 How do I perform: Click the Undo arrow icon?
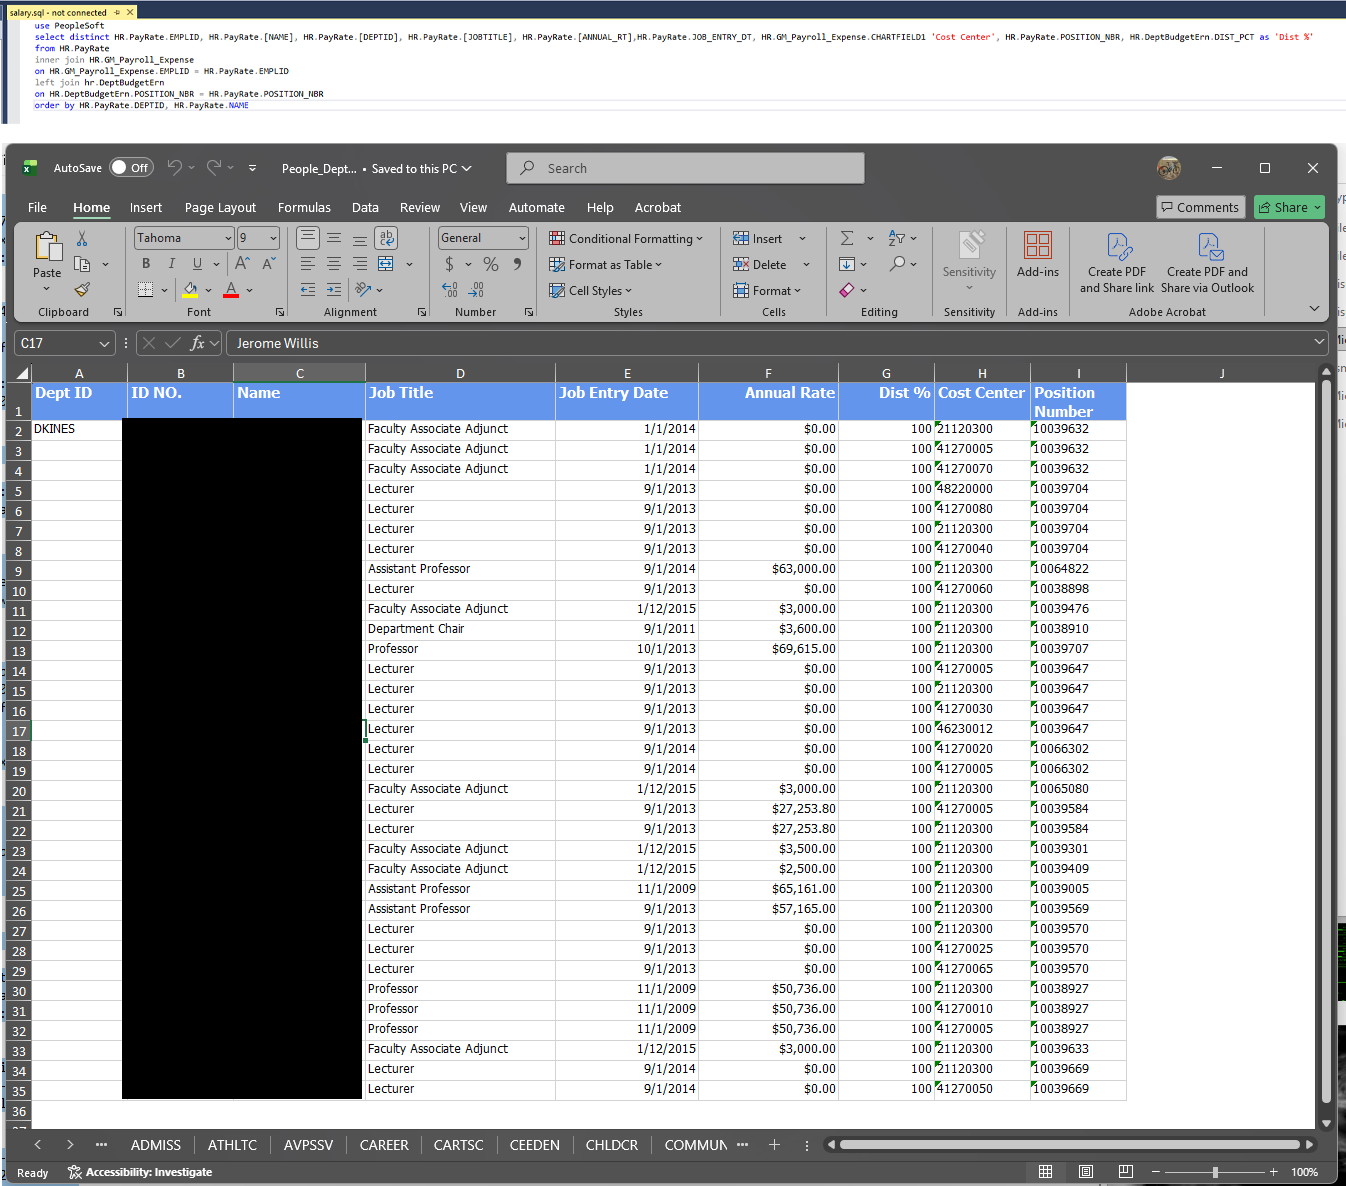(175, 168)
